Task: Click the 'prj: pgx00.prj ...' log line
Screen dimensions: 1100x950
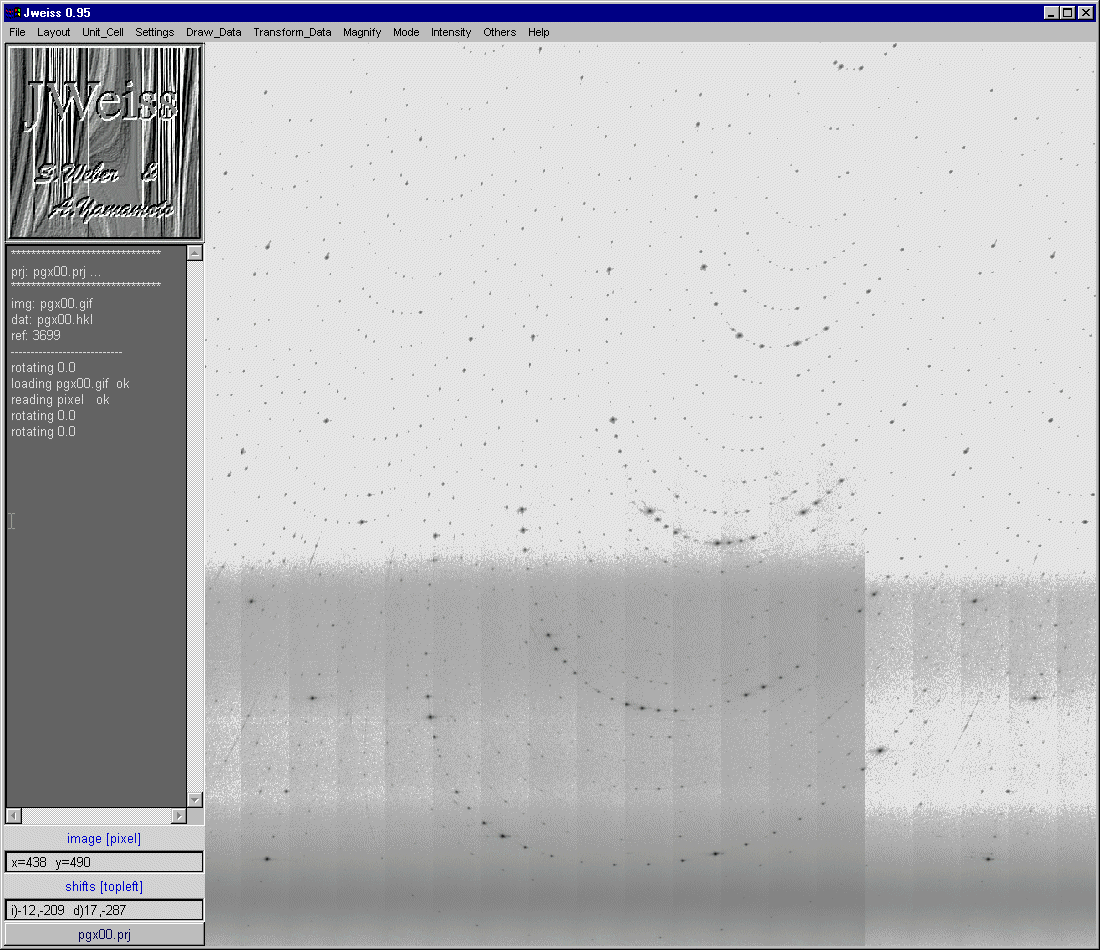Action: coord(56,272)
